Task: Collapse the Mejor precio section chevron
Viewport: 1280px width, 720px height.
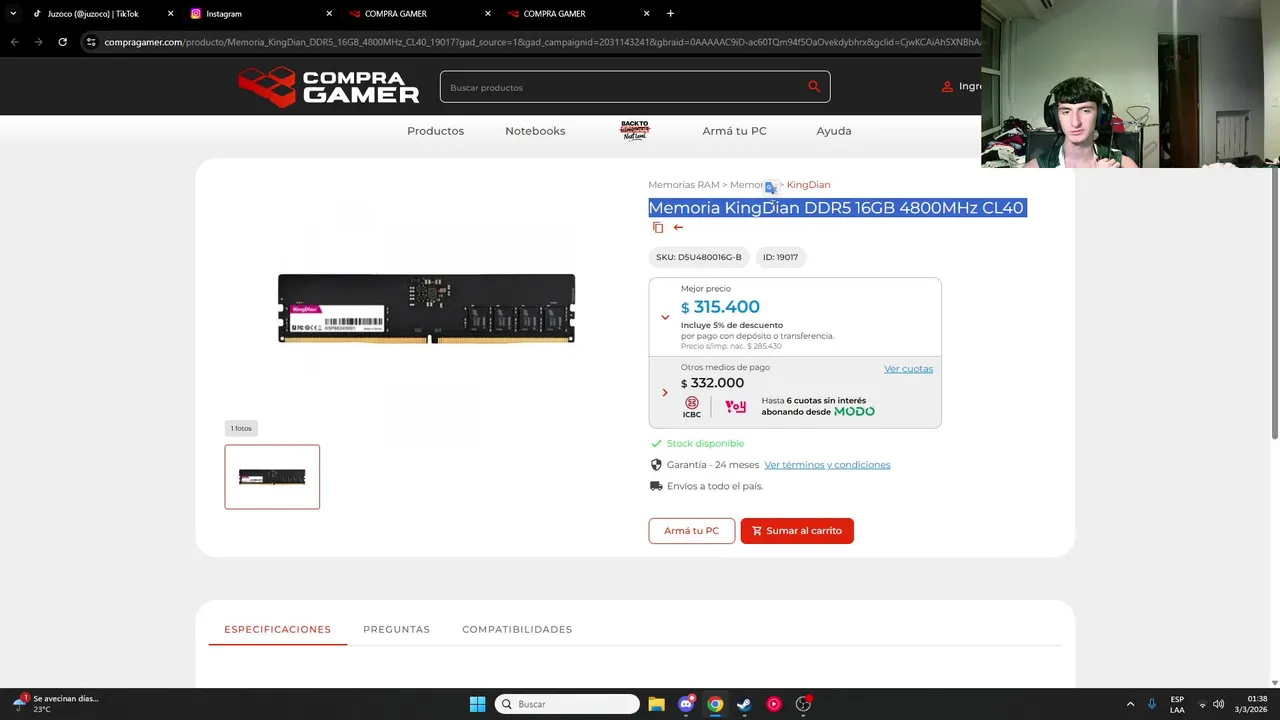Action: pos(665,317)
